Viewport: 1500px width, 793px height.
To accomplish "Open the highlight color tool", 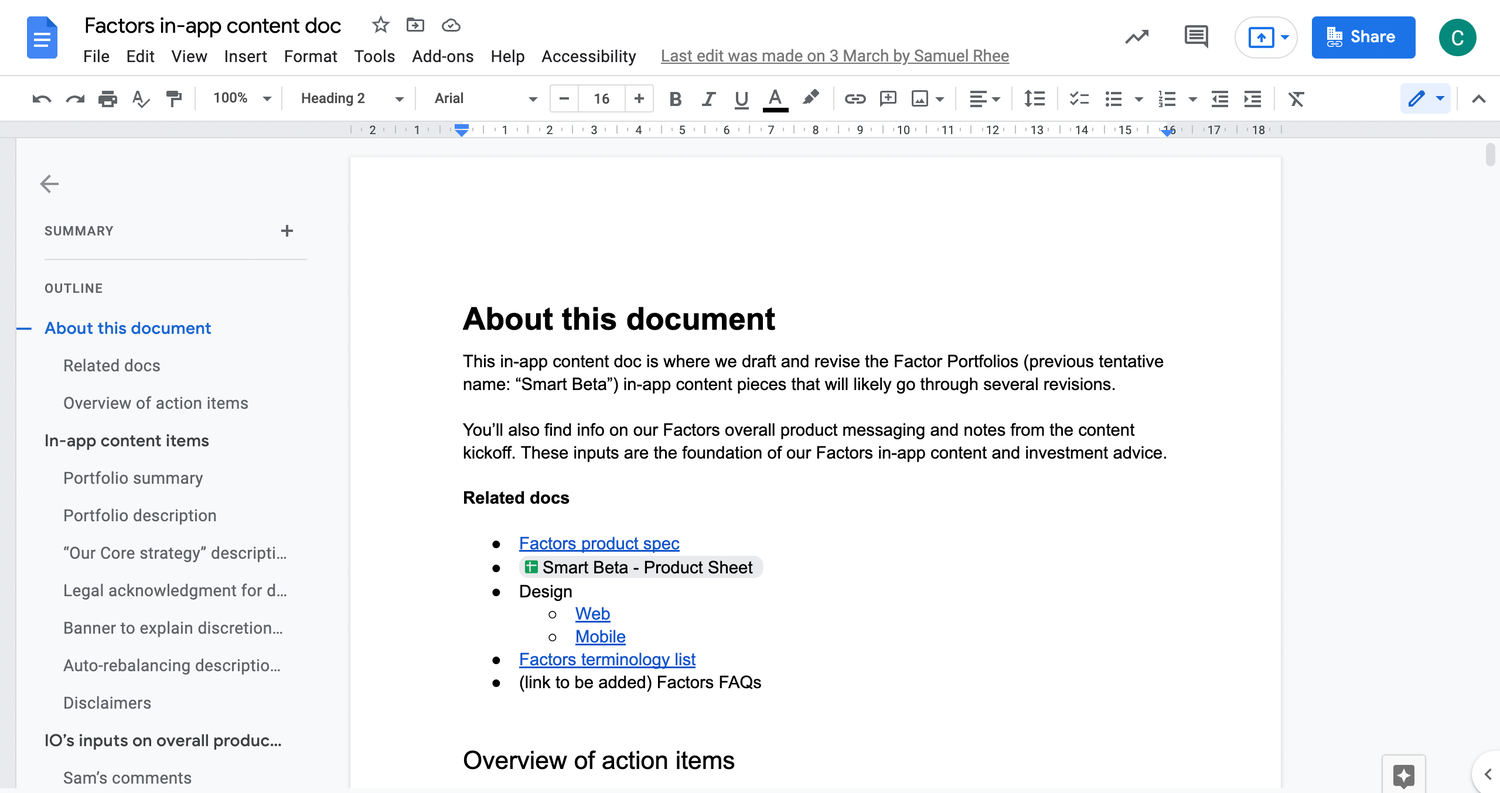I will click(x=811, y=98).
